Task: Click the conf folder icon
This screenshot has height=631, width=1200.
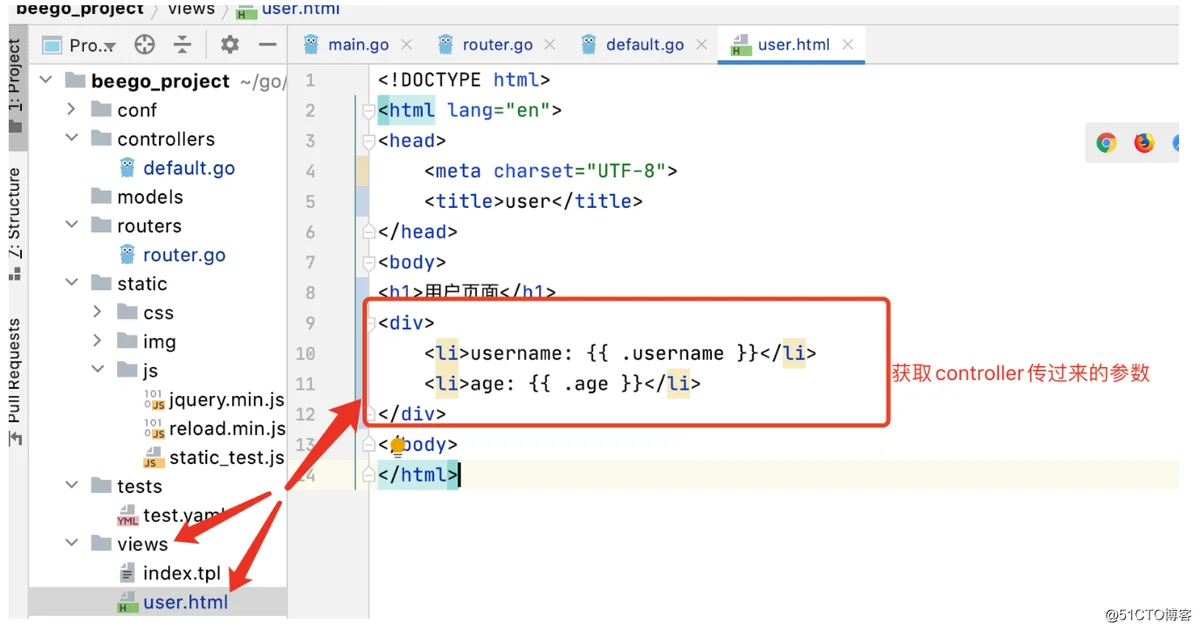Action: 101,109
